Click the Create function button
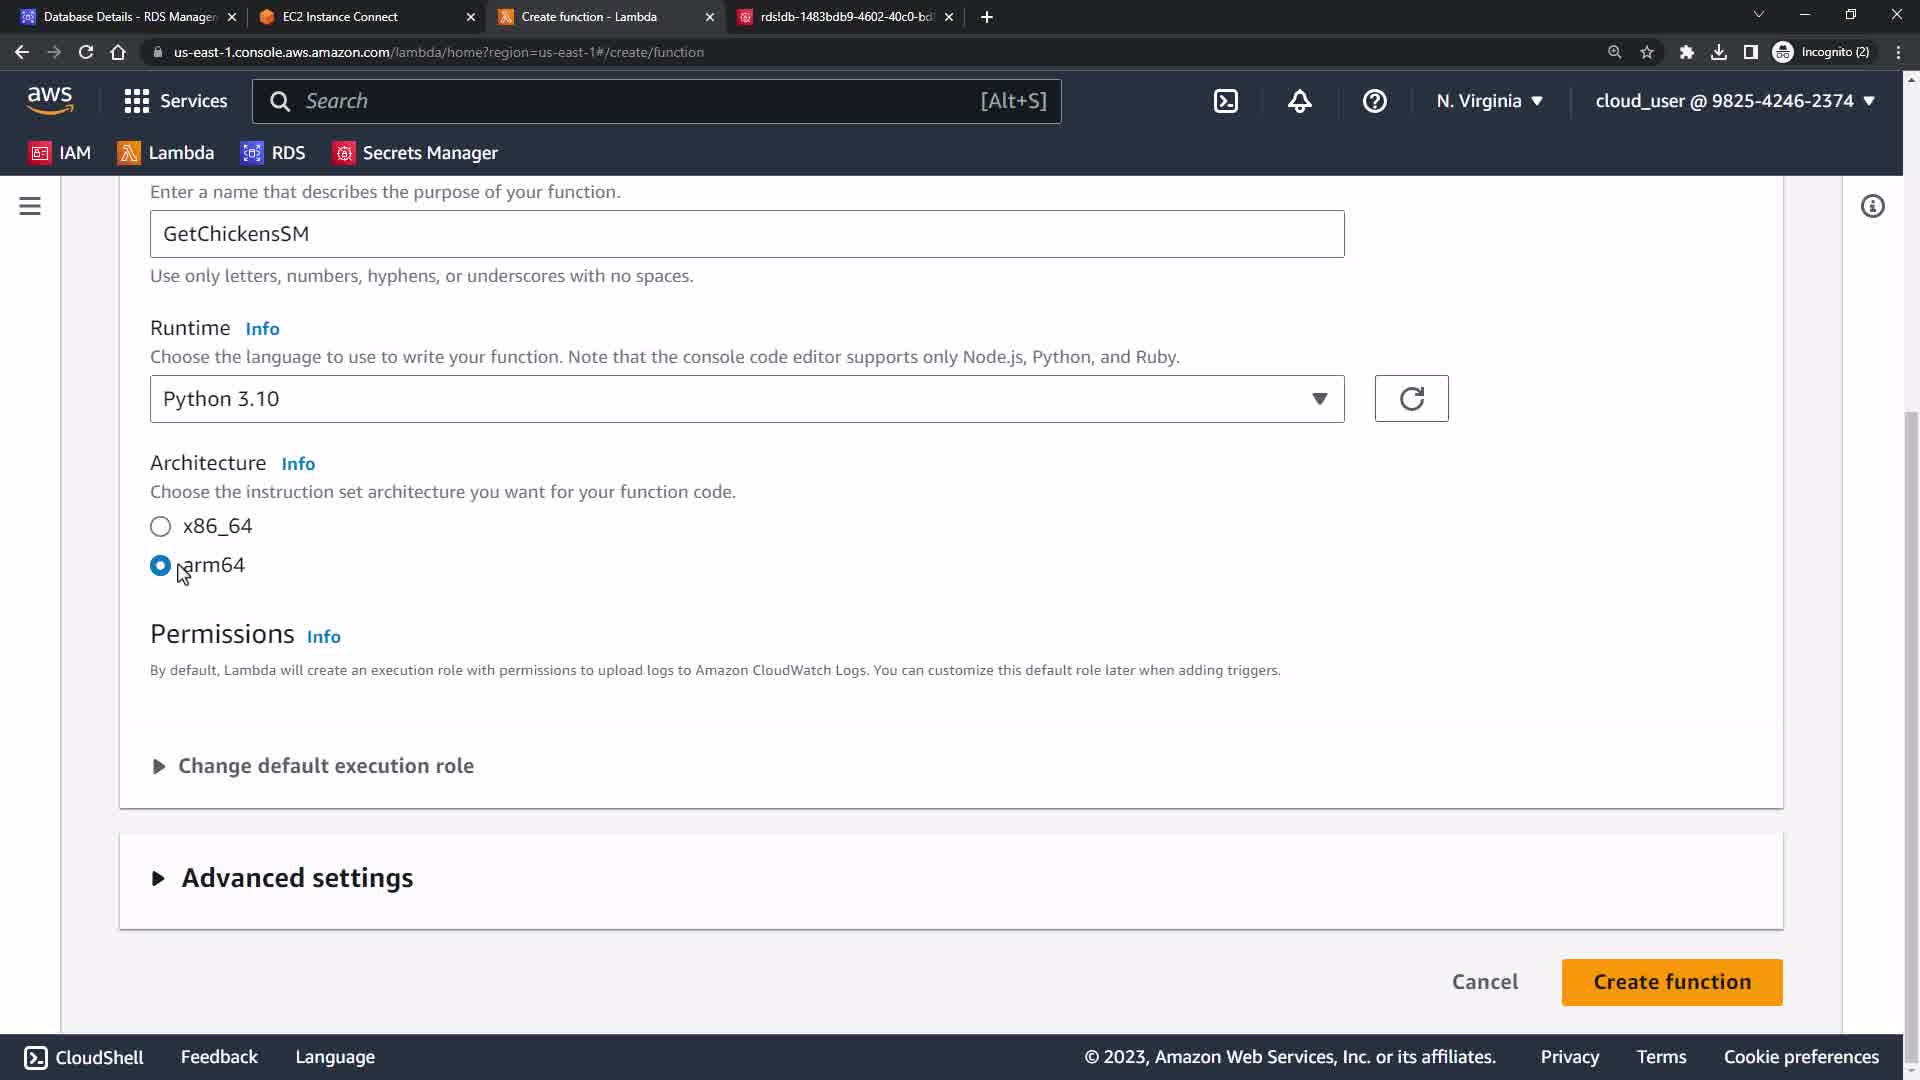This screenshot has height=1080, width=1920. click(1671, 982)
